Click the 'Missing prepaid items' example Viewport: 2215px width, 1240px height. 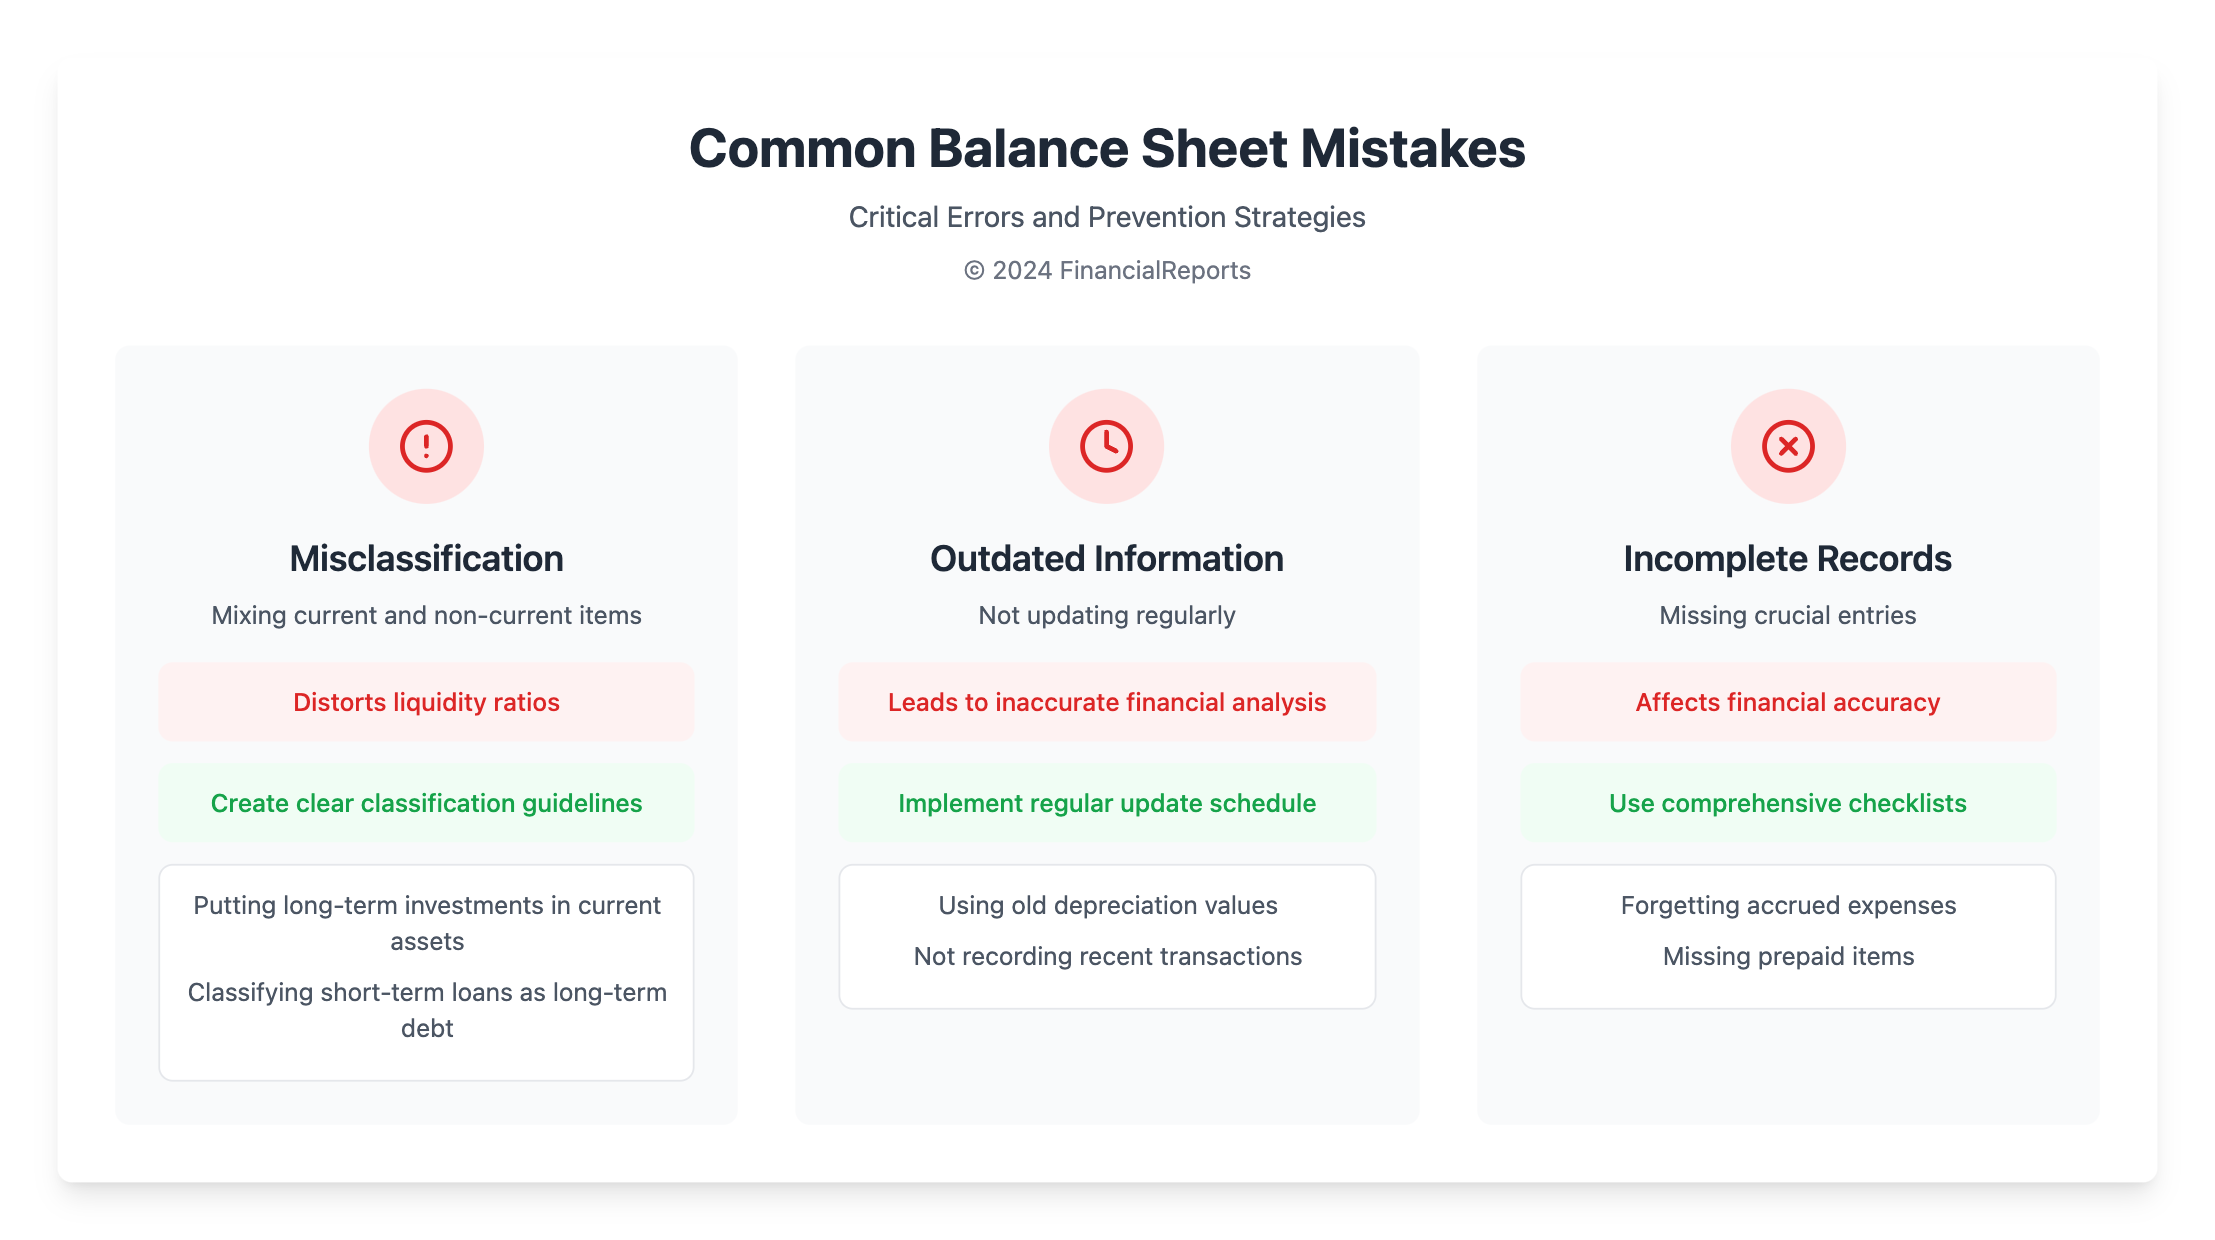[1788, 956]
